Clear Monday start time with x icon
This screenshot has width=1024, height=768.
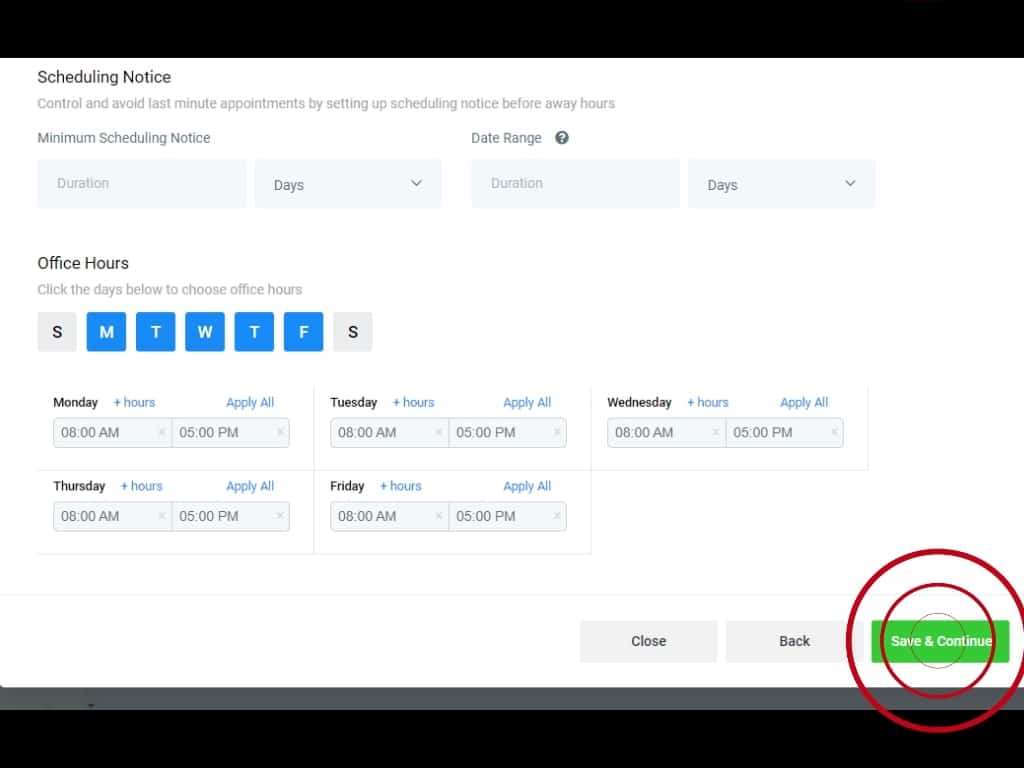161,433
